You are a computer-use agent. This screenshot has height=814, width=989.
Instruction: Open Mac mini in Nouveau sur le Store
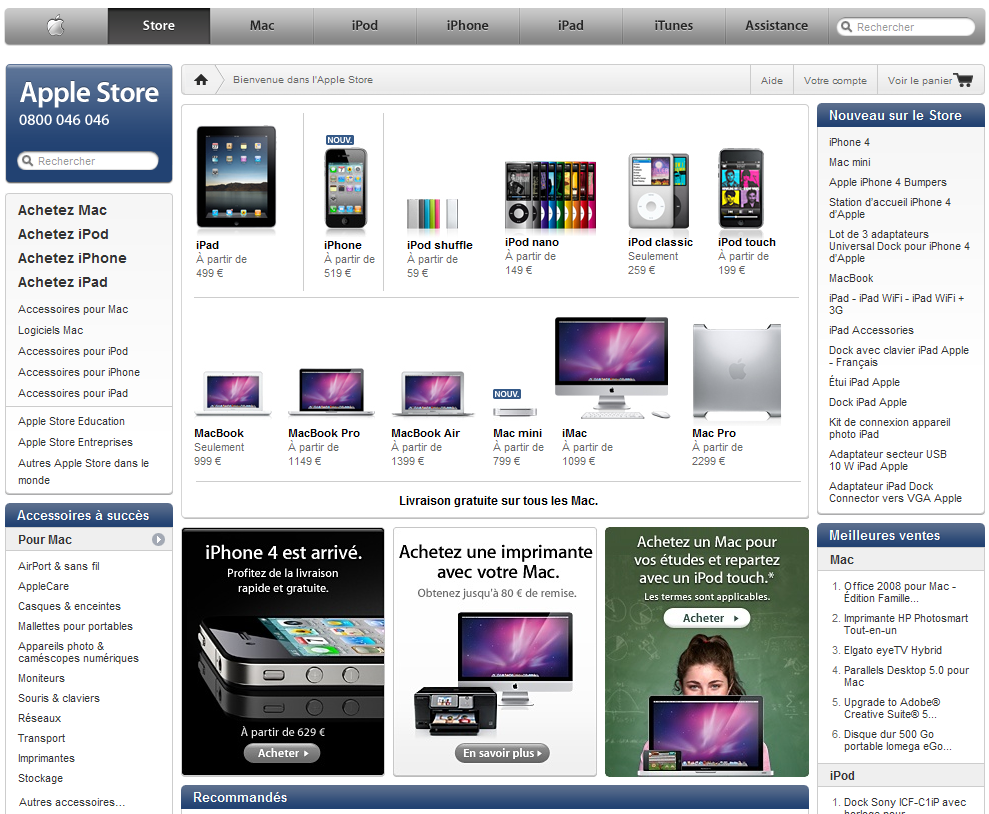pos(850,162)
